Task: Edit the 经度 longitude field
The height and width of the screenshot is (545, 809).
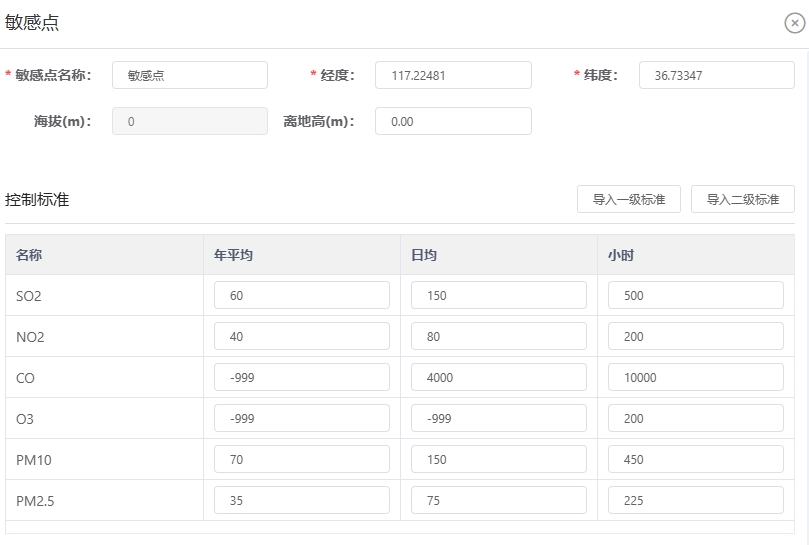Action: pos(453,75)
